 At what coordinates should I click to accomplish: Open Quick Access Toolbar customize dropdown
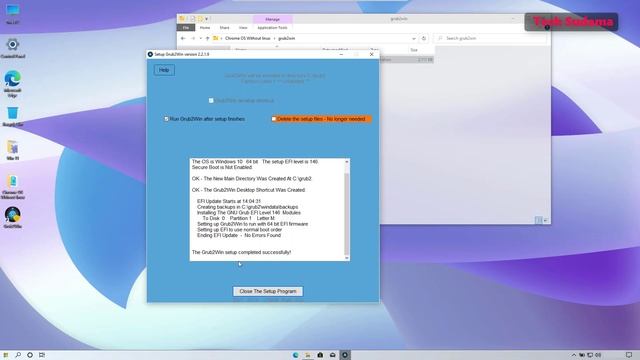pos(207,19)
